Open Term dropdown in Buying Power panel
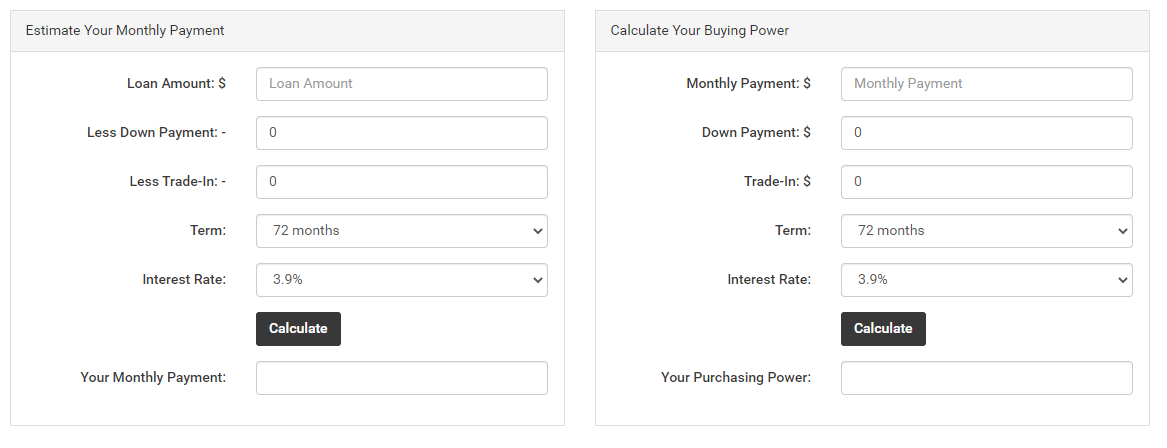Screen dimensions: 1167x448 coord(987,231)
